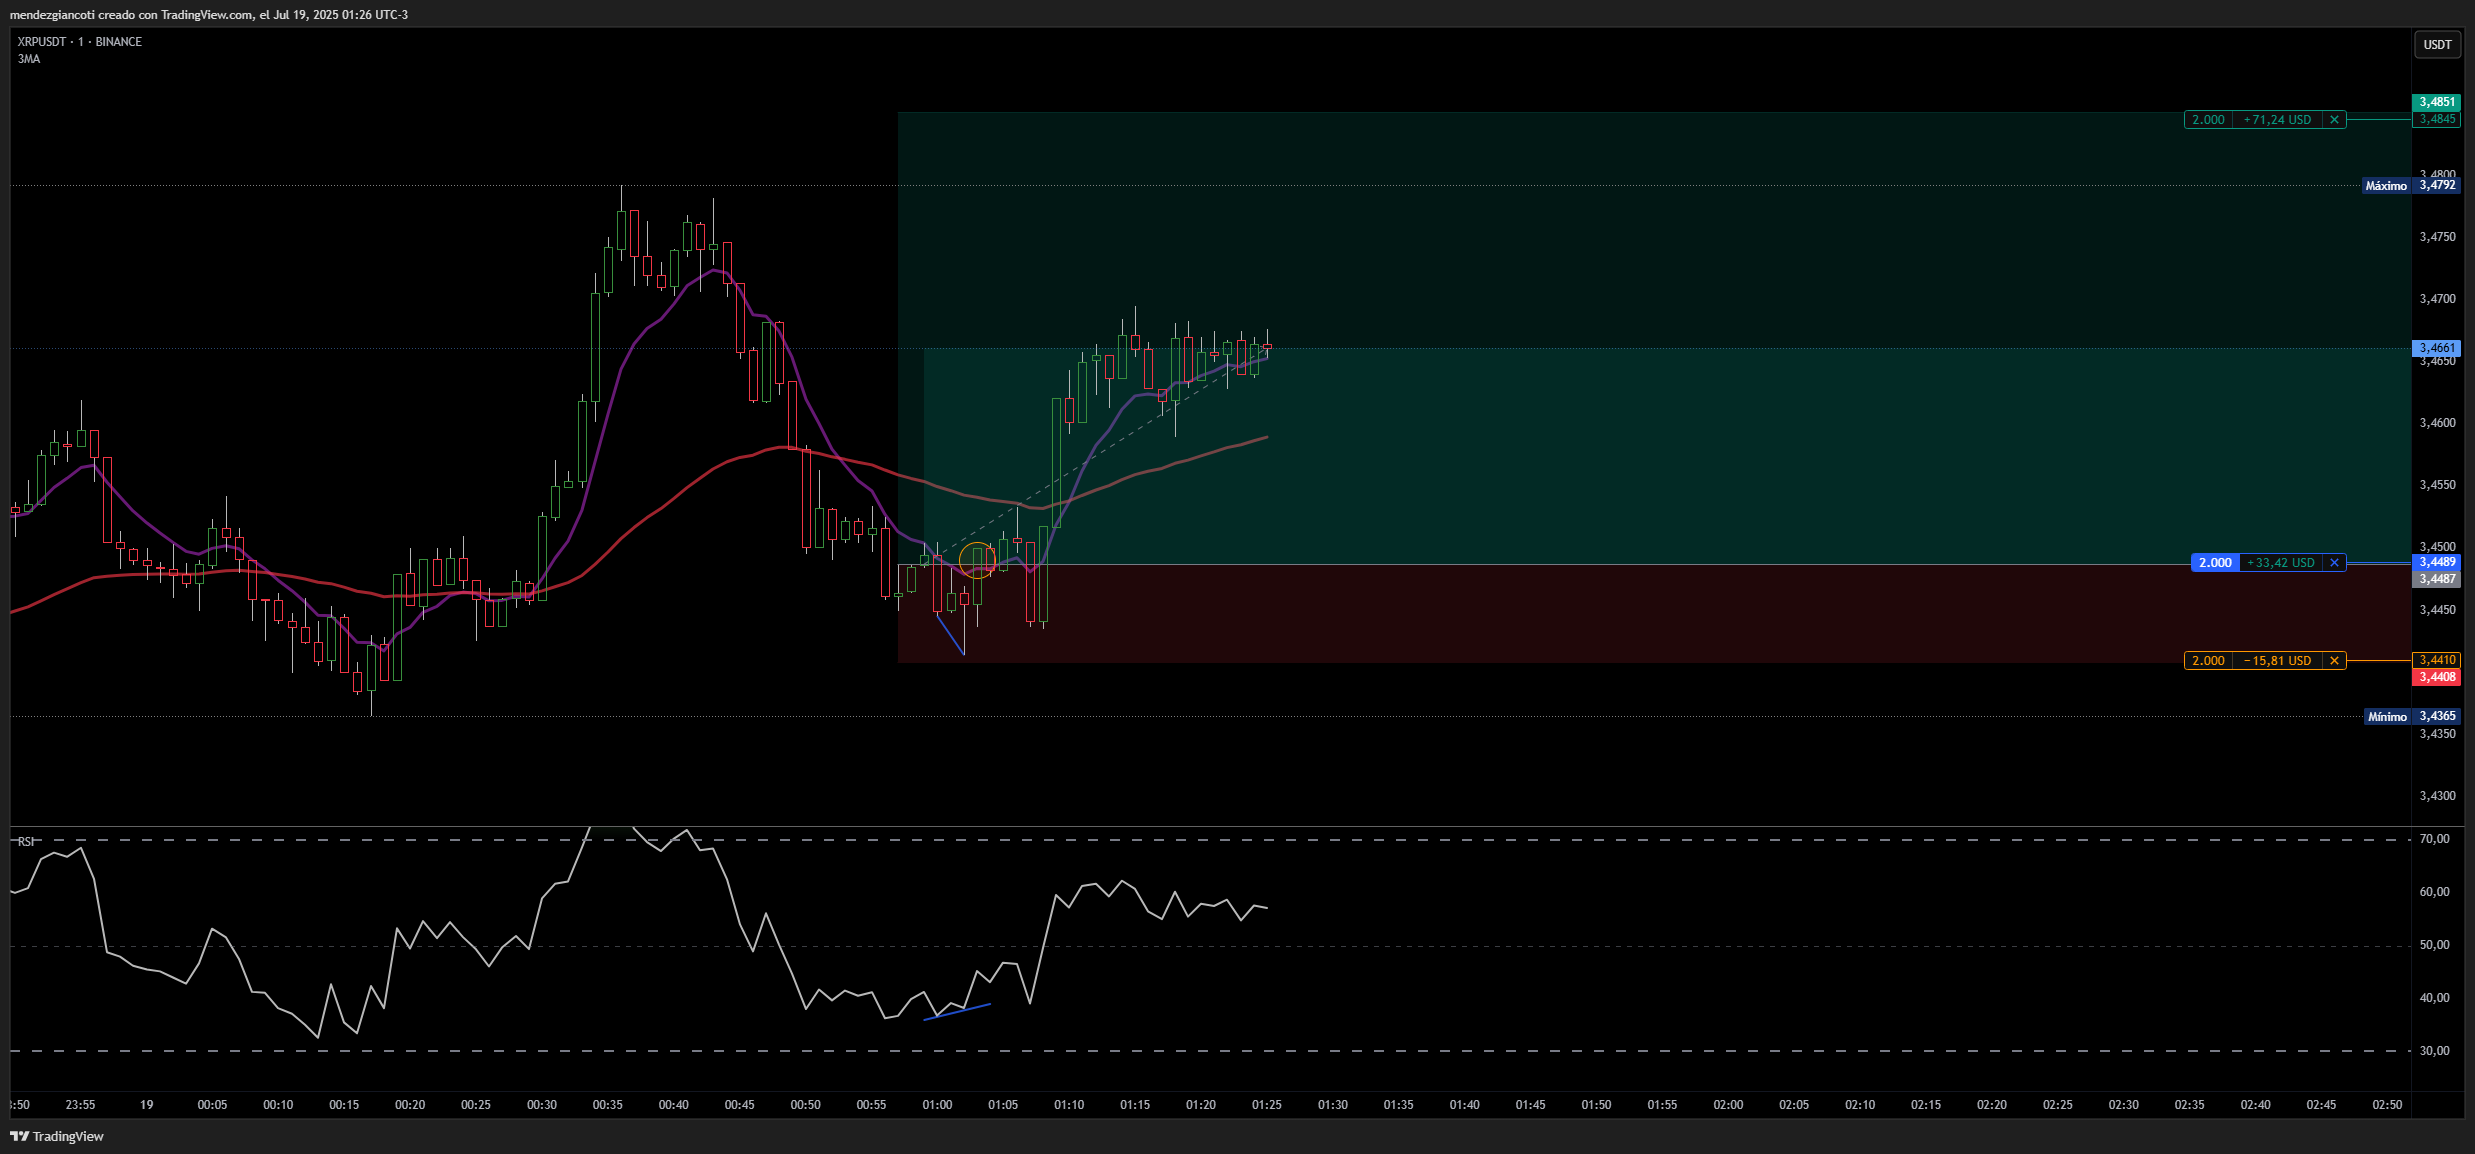Click the USDT currency selector button
The image size is (2475, 1154).
pyautogui.click(x=2437, y=45)
